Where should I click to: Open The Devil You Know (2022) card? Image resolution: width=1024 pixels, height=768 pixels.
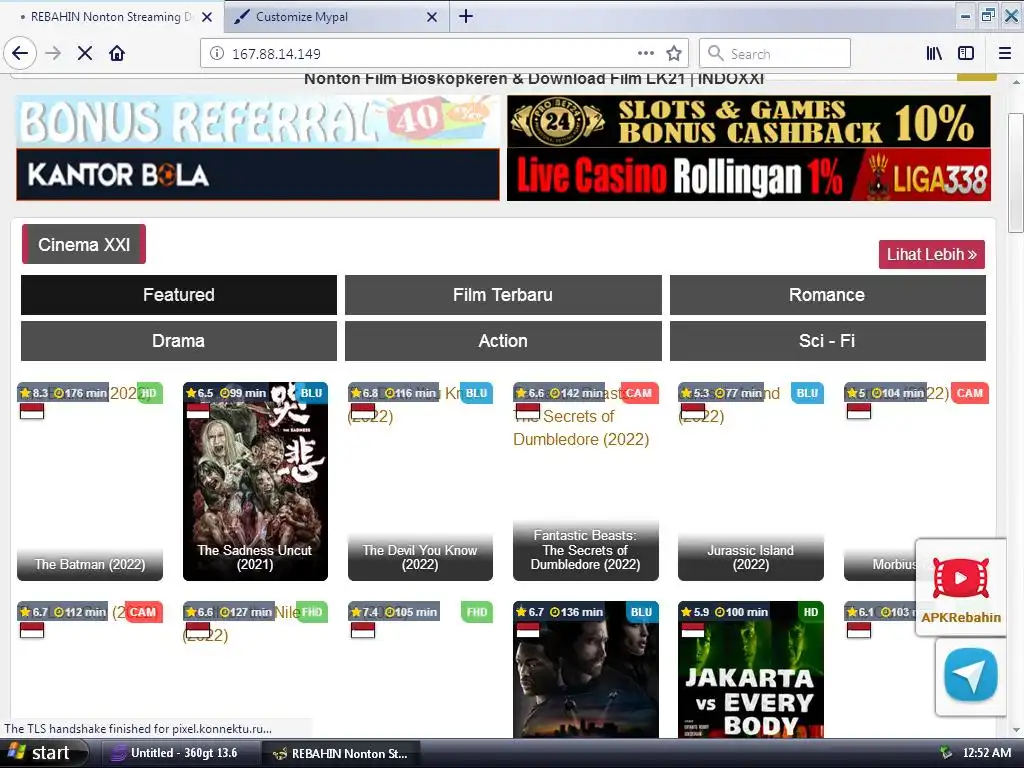(x=421, y=481)
